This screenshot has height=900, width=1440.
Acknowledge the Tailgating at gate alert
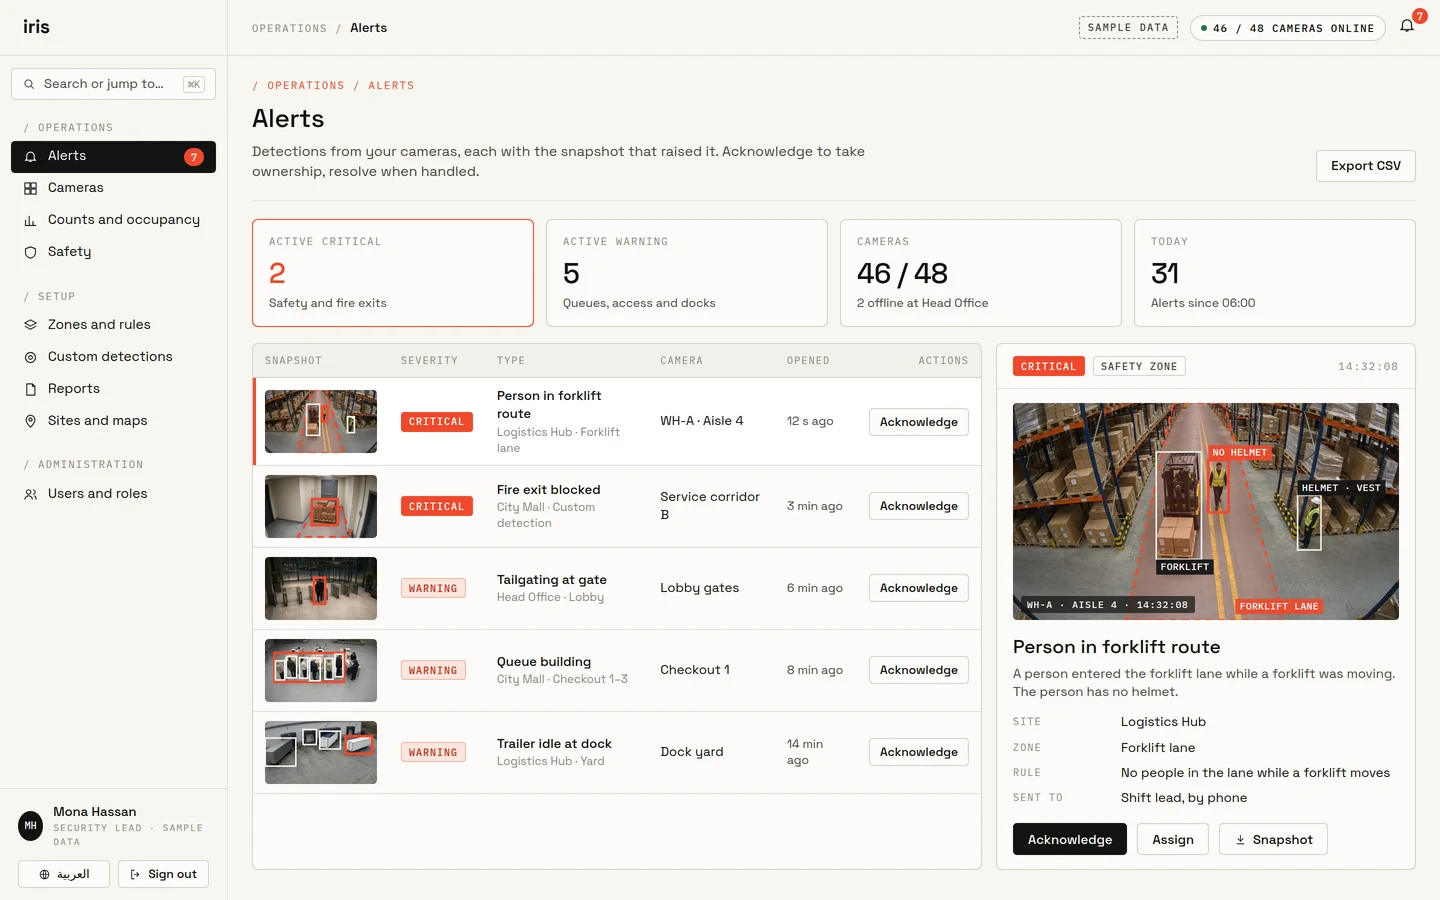tap(918, 588)
